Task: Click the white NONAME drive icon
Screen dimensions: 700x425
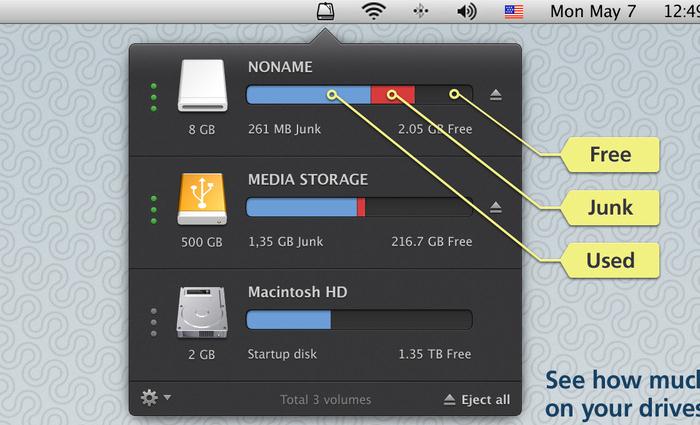Action: pyautogui.click(x=203, y=85)
